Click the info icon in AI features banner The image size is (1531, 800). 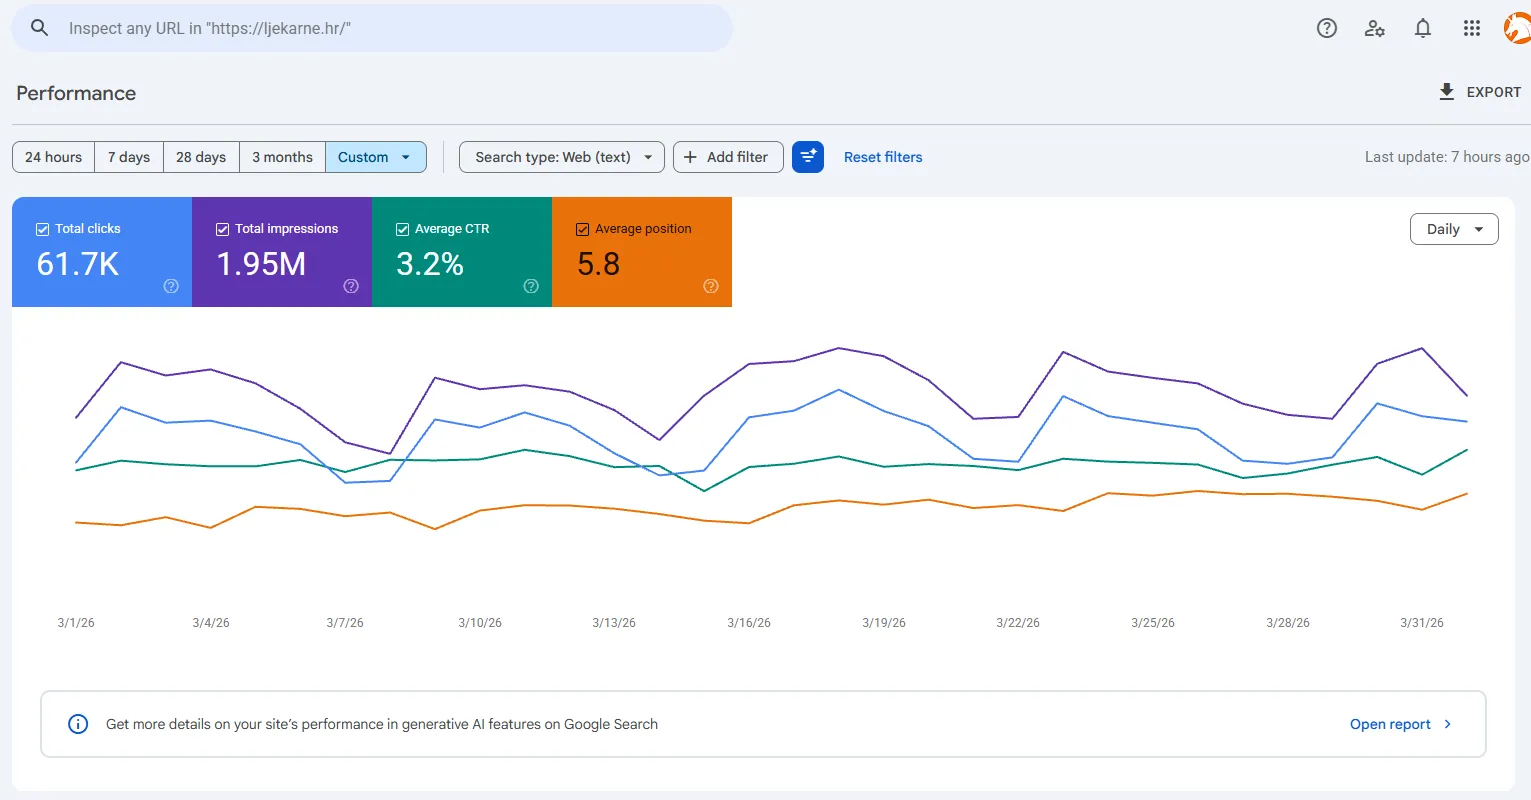pyautogui.click(x=78, y=724)
